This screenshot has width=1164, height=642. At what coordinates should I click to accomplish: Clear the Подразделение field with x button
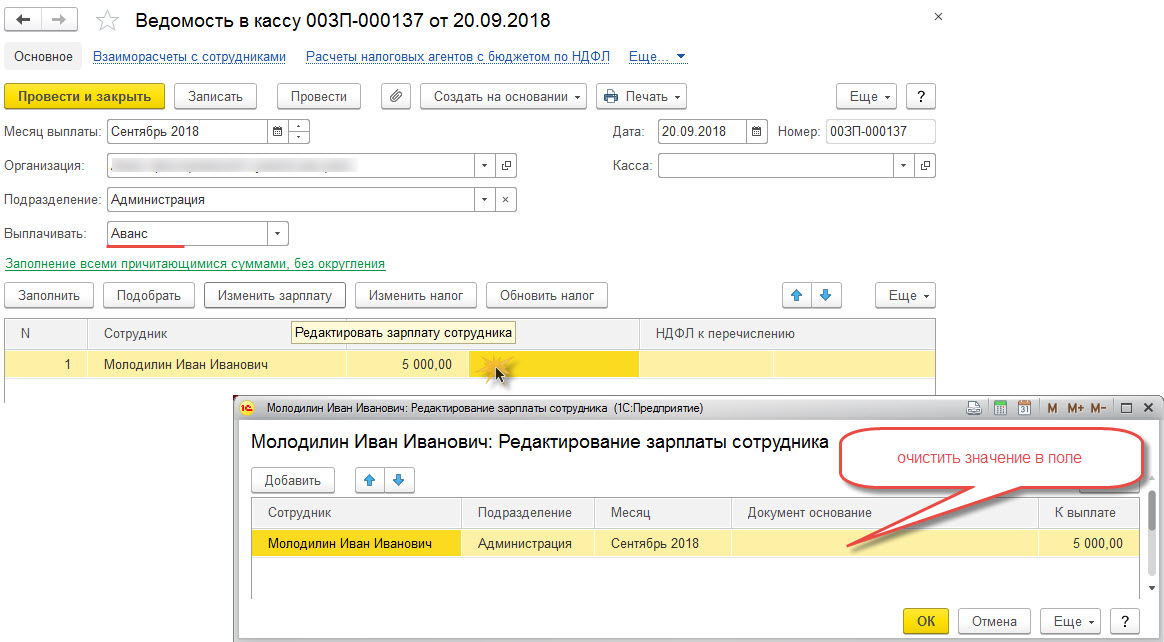[x=506, y=200]
